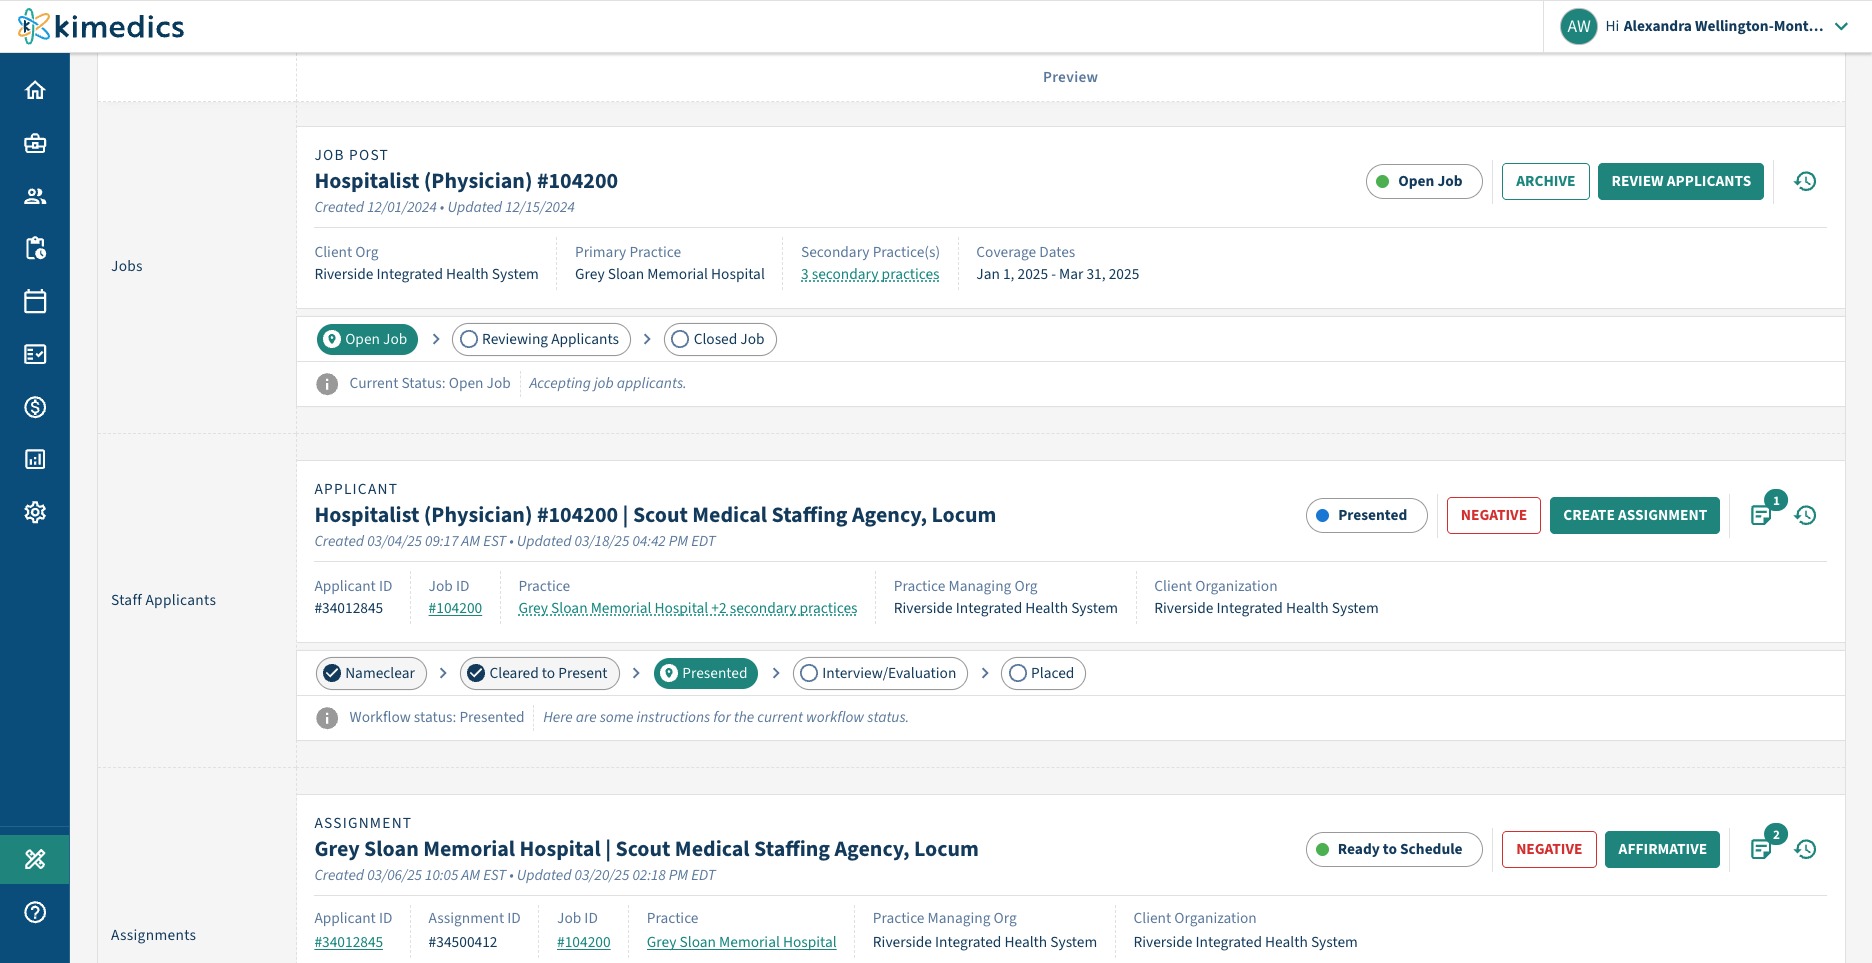Click the kimedics logo
The width and height of the screenshot is (1872, 963).
(101, 26)
